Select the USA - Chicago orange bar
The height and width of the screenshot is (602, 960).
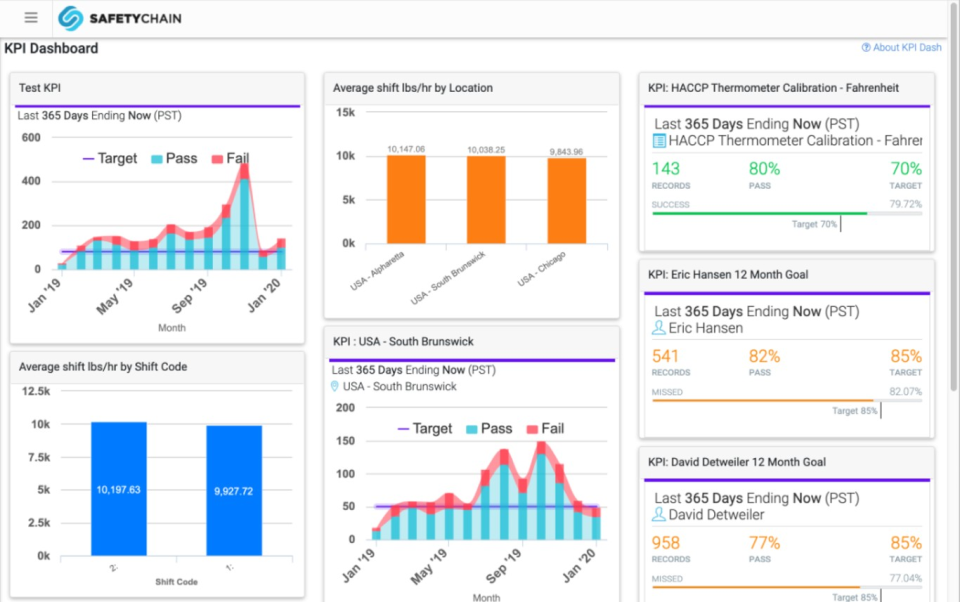[566, 201]
